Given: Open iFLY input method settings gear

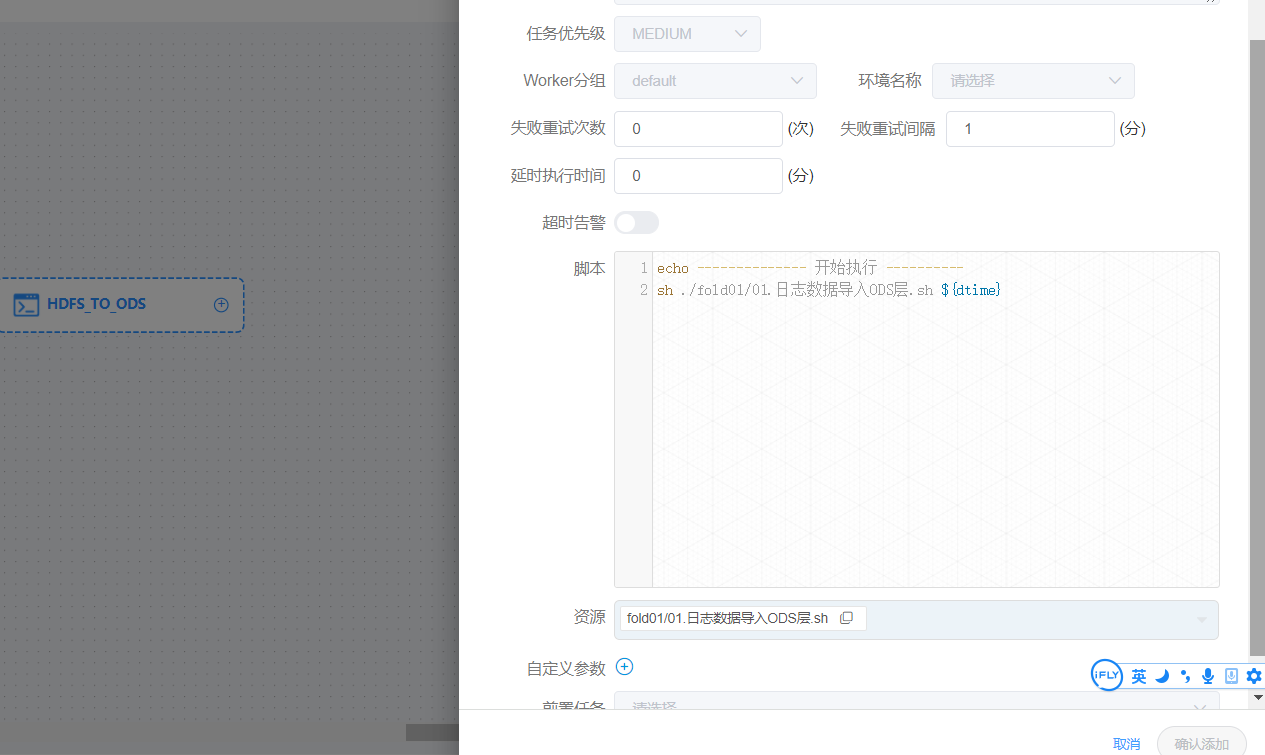Looking at the screenshot, I should pos(1253,676).
